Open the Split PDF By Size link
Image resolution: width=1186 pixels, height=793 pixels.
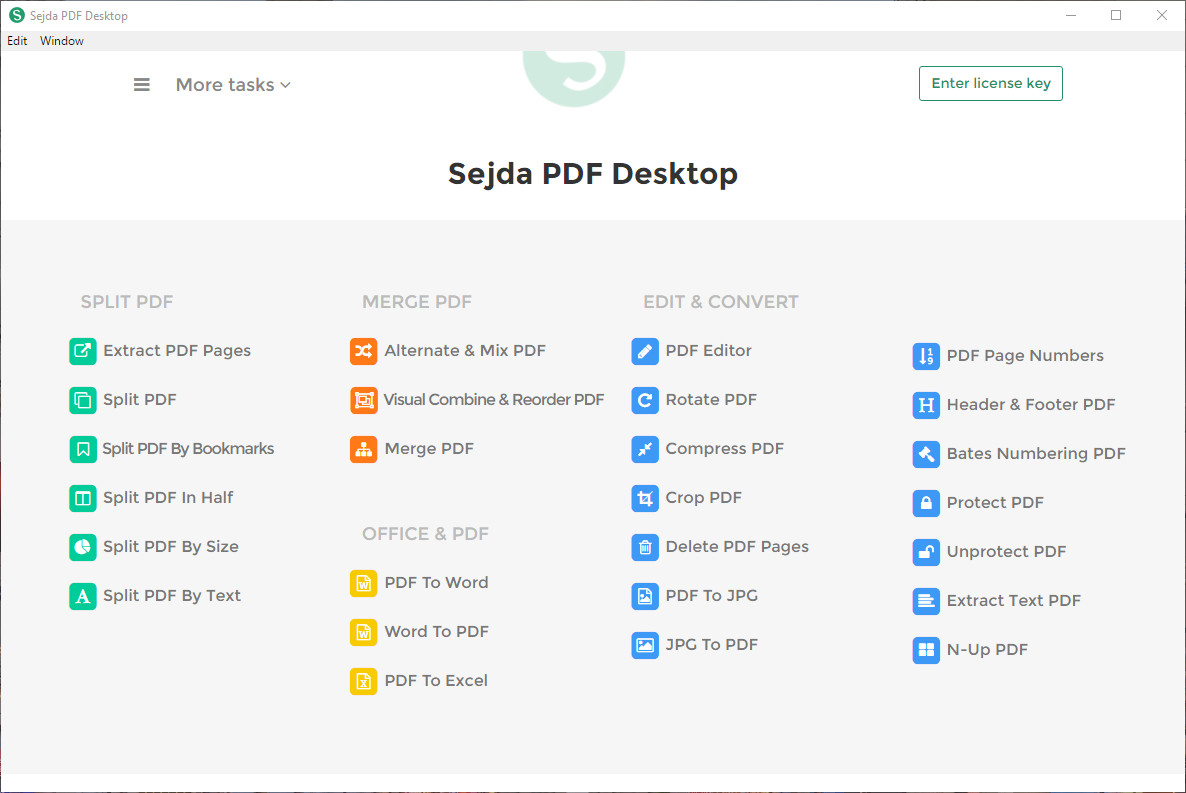click(x=171, y=546)
